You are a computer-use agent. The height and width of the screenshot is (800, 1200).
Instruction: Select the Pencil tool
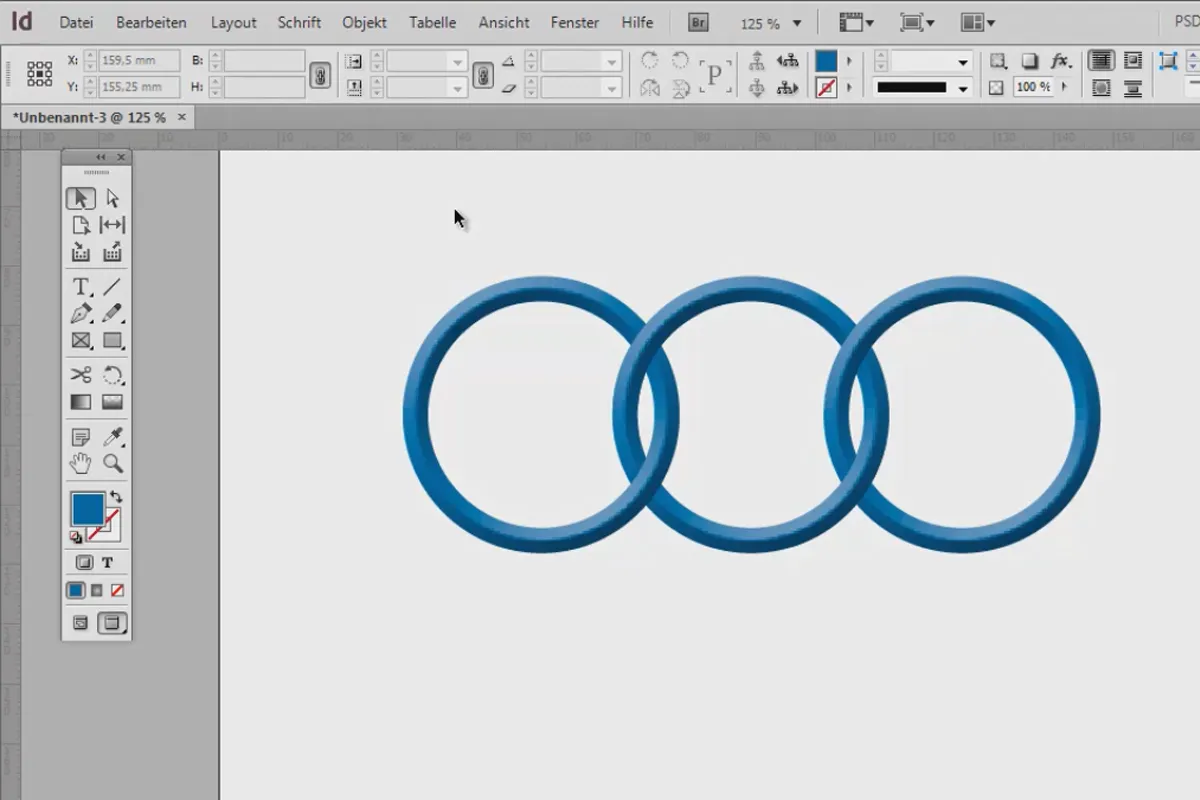(112, 314)
